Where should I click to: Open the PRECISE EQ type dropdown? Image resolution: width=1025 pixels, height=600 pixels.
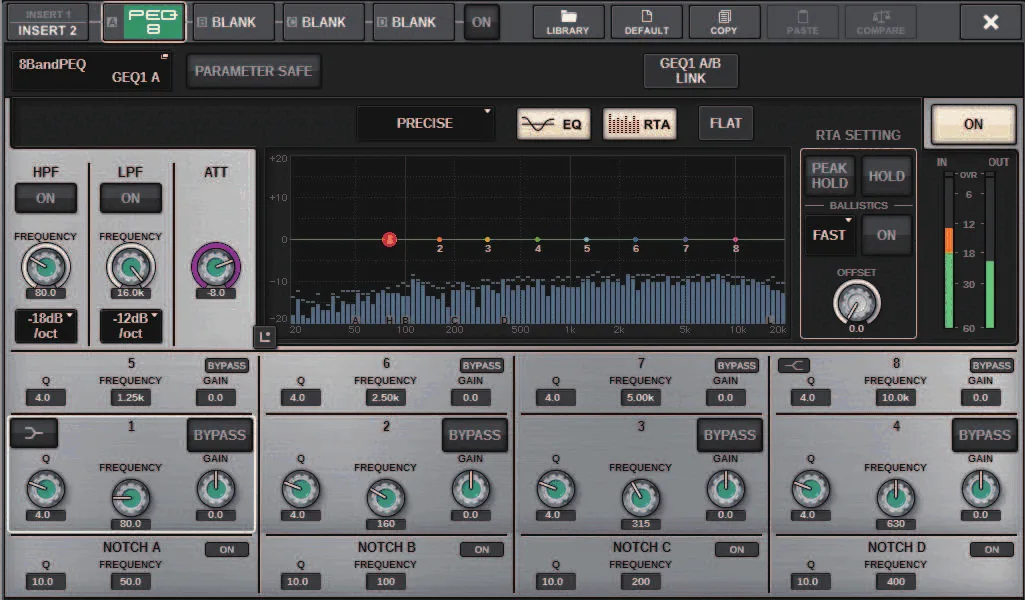pos(425,123)
